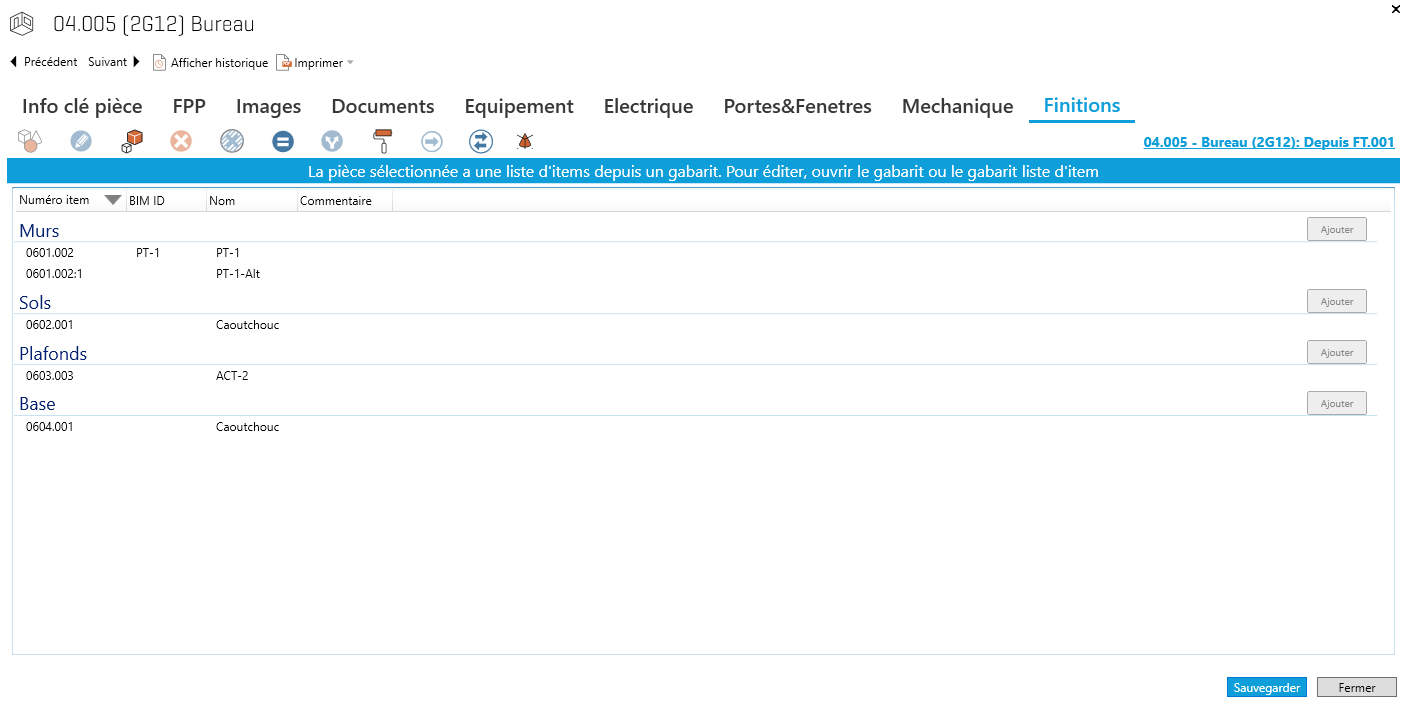Image resolution: width=1407 pixels, height=707 pixels.
Task: Click the pencil edit icon
Action: tap(81, 141)
